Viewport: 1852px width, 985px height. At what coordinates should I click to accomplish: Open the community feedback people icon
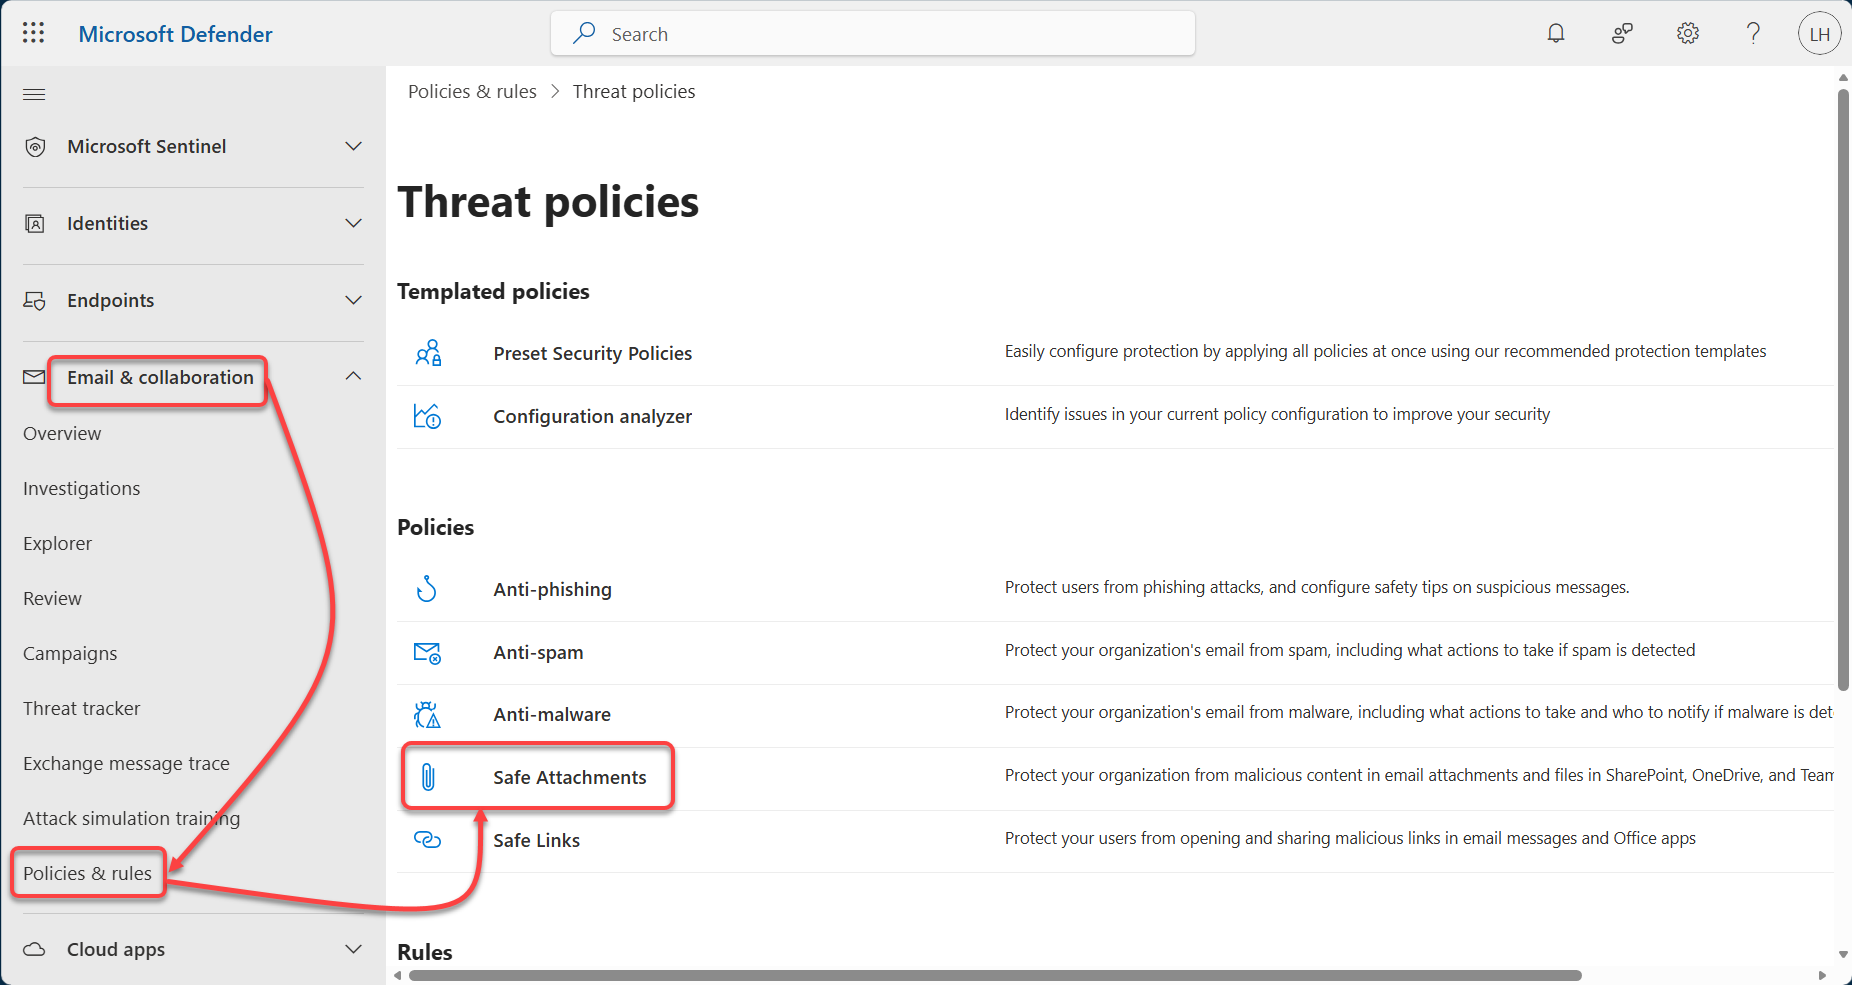1621,33
